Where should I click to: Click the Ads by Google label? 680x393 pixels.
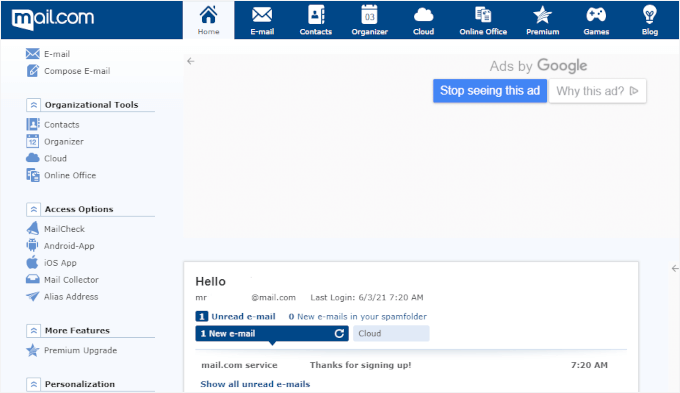pos(538,66)
